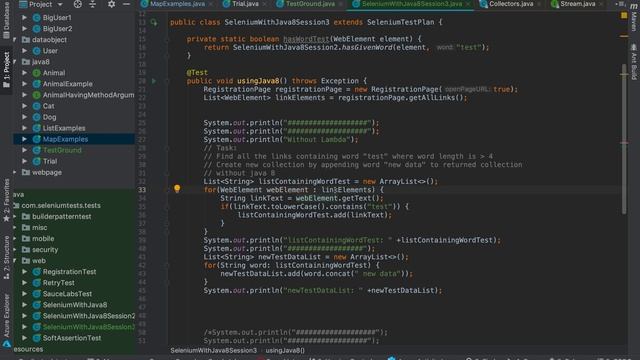The height and width of the screenshot is (360, 640).
Task: Open the Ant Build tool window
Action: [x=633, y=61]
